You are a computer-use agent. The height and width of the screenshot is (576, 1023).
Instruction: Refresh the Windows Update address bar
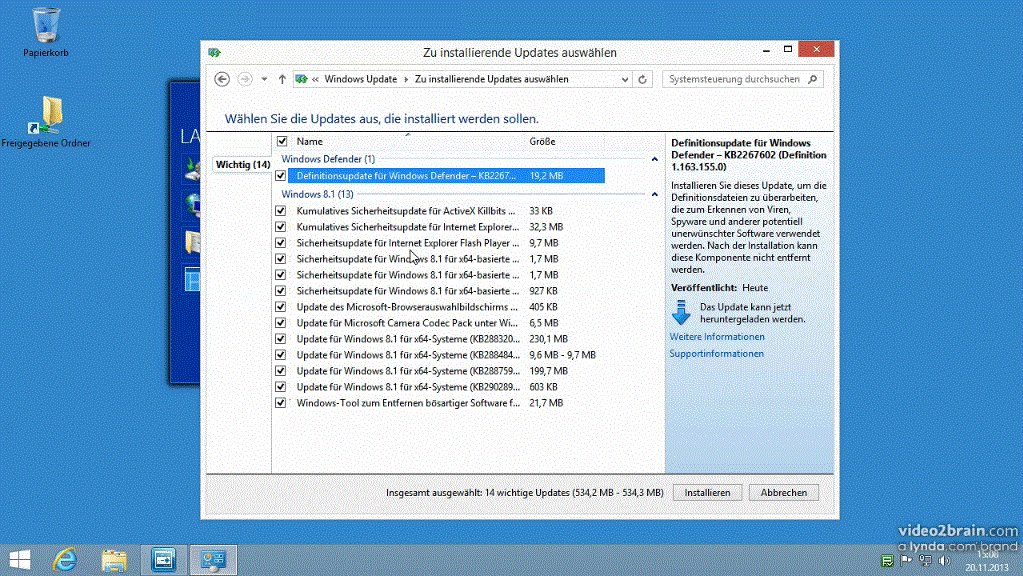(642, 79)
